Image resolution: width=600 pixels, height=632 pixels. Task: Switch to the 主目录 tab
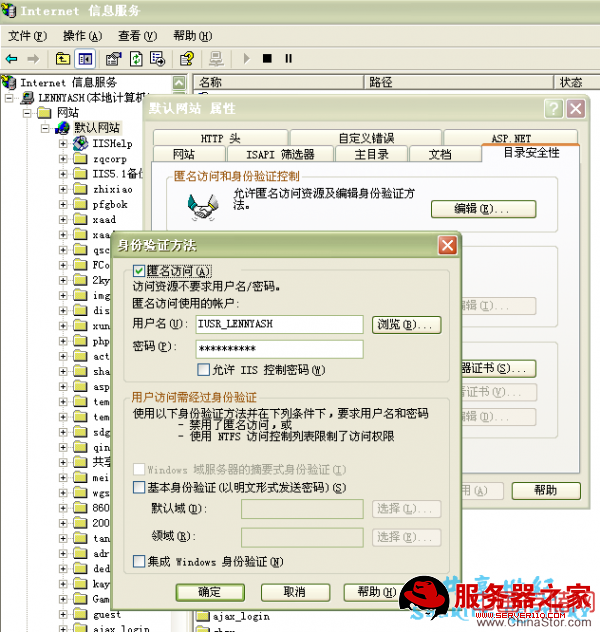(x=371, y=155)
